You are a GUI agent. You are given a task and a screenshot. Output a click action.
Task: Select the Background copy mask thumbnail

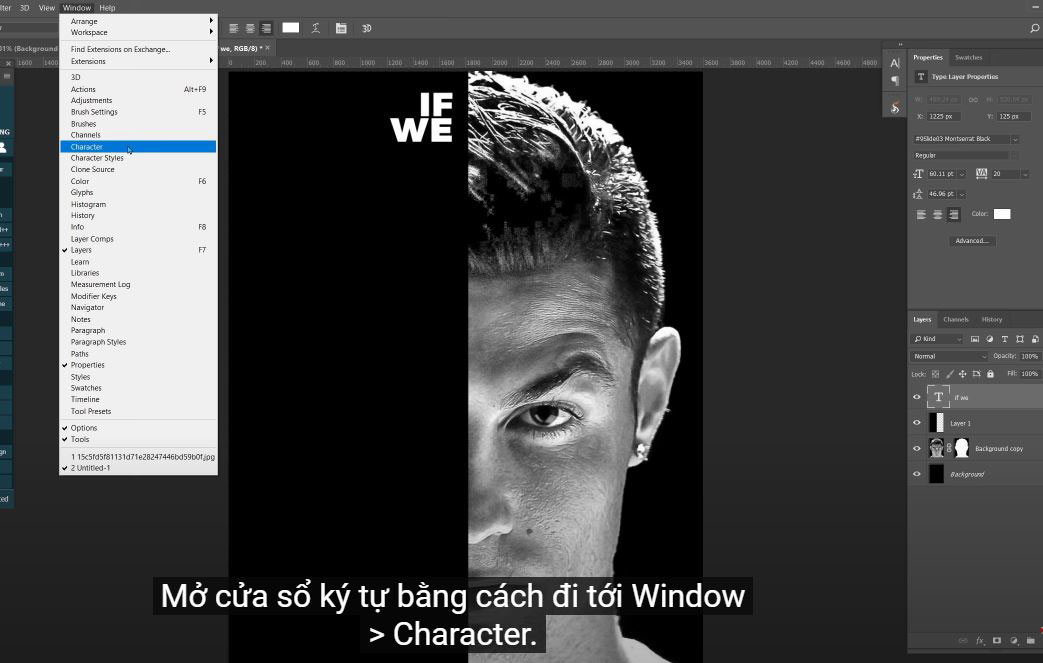click(962, 448)
